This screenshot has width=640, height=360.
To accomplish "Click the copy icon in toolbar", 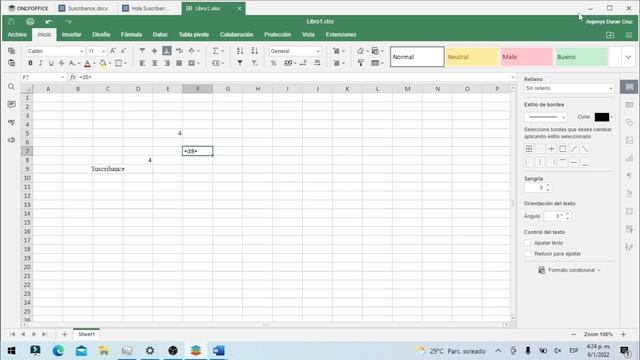I will [x=11, y=51].
